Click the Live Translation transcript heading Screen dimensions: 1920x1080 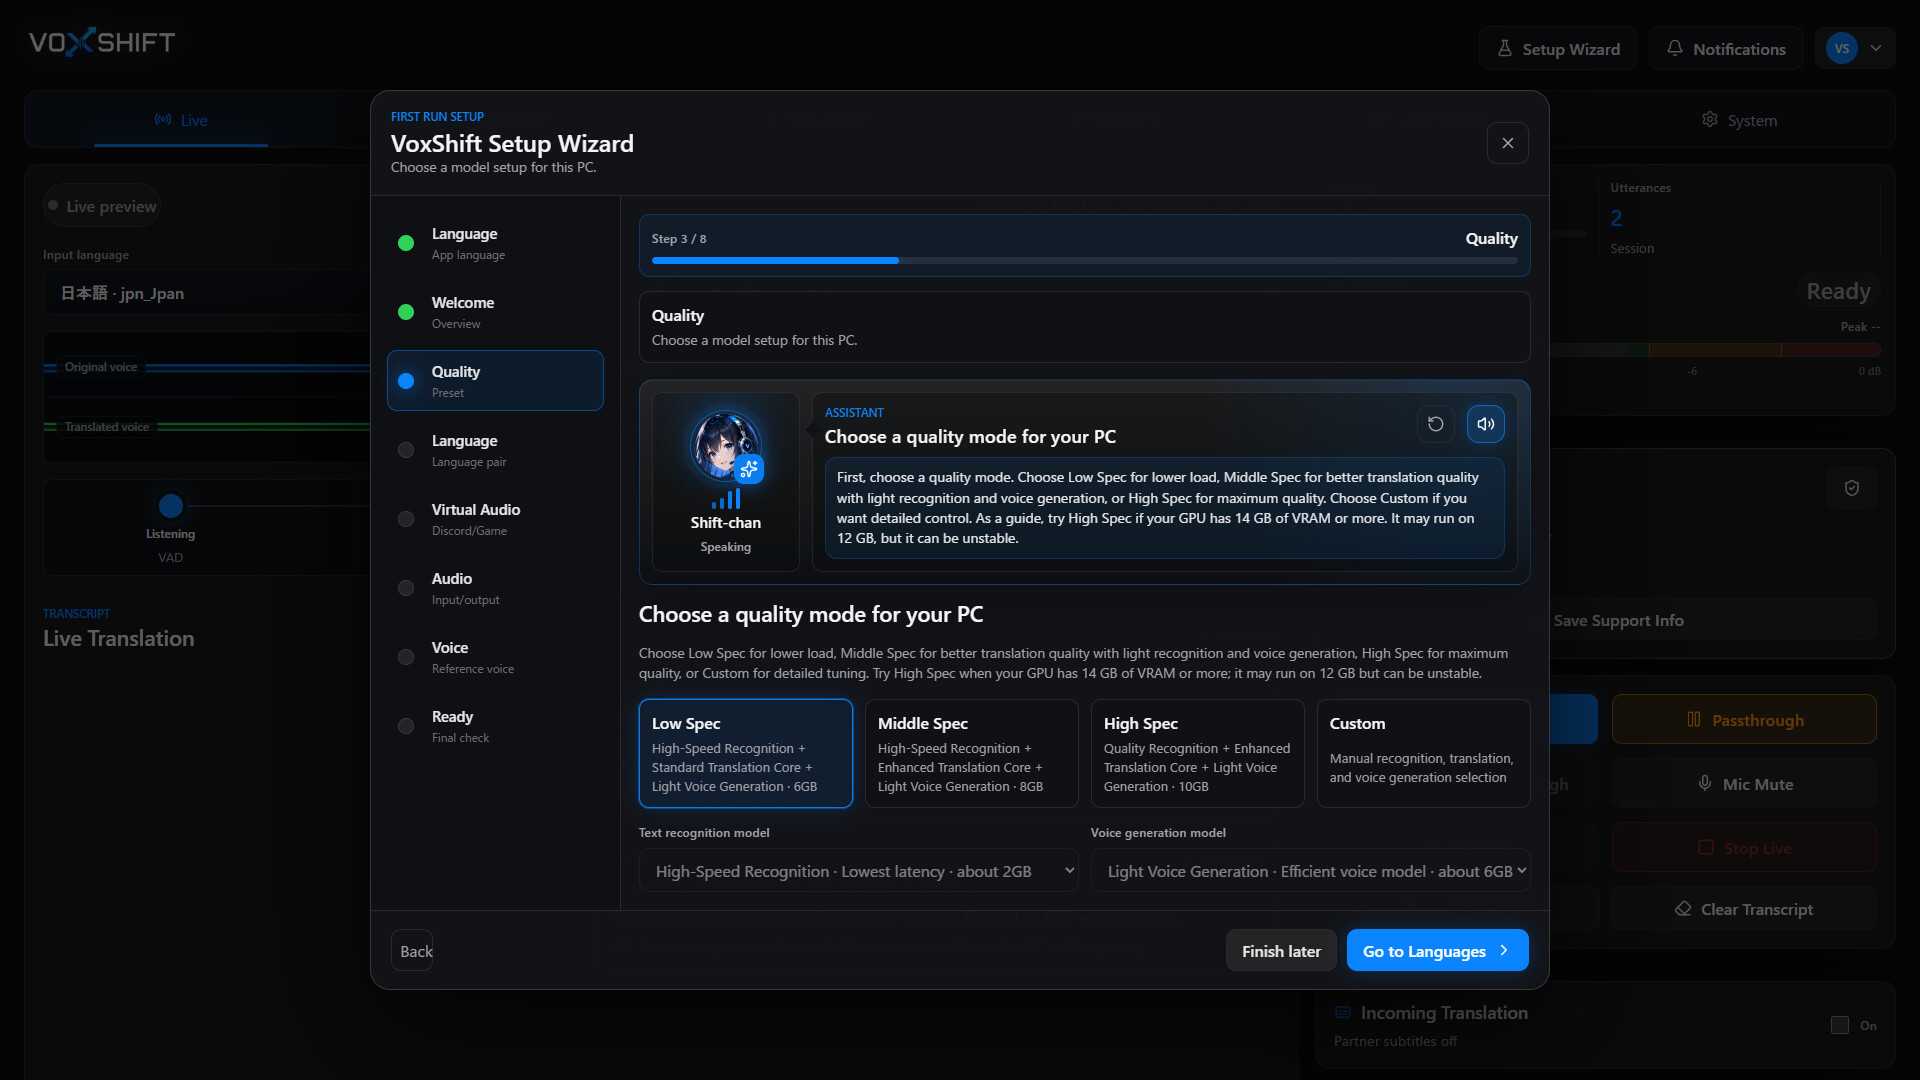point(118,638)
